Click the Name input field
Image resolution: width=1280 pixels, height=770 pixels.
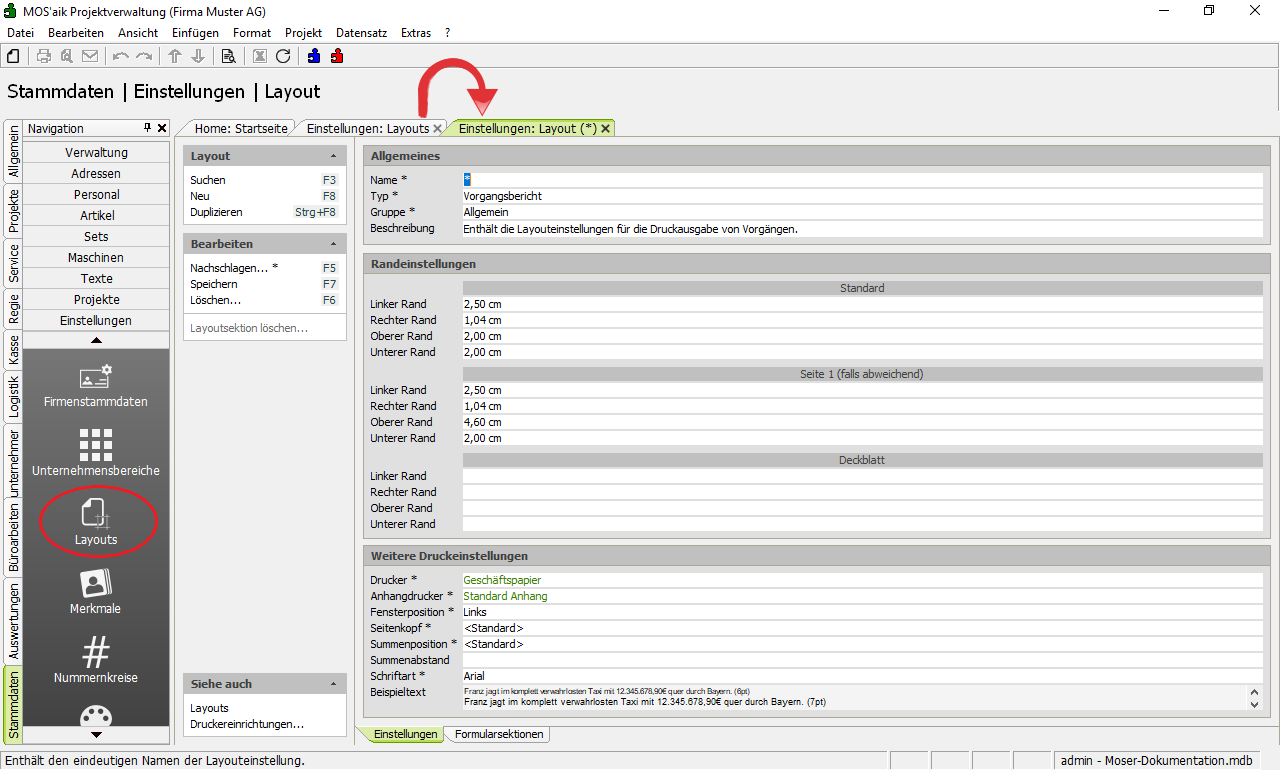coord(862,180)
